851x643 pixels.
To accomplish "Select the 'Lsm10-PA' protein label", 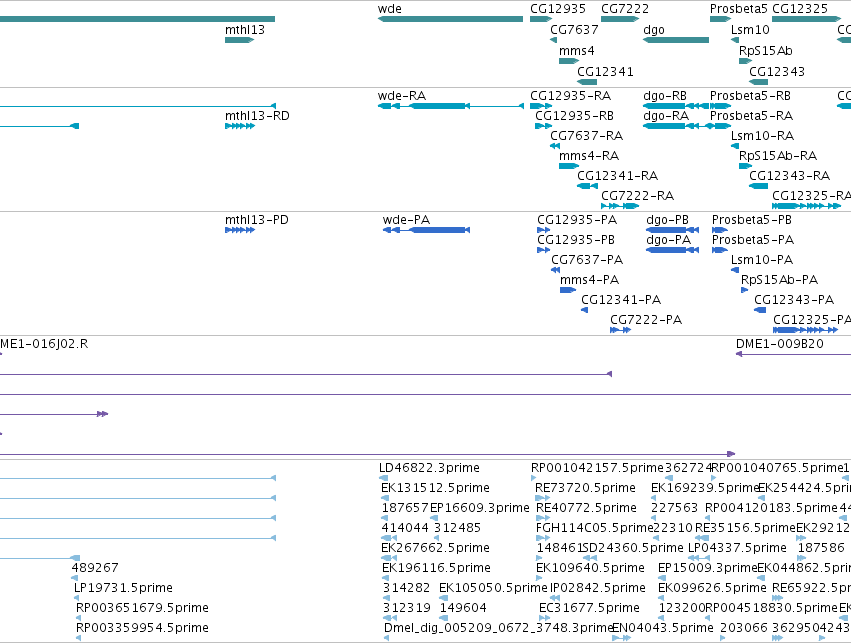I will [761, 260].
